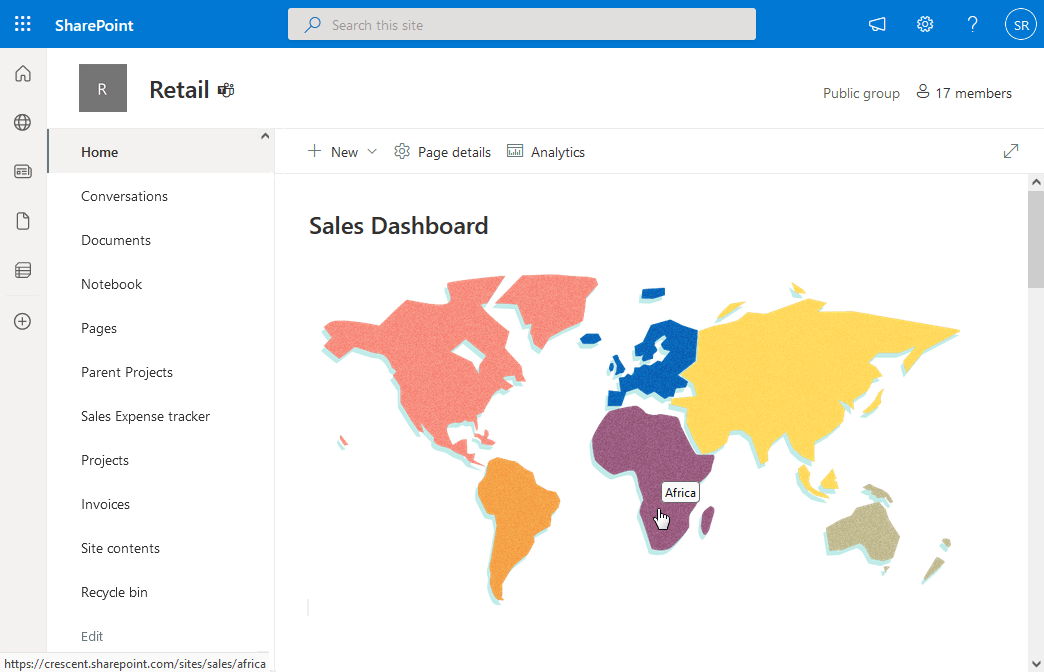Select the Home icon in the left rail
This screenshot has width=1044, height=672.
(x=22, y=73)
